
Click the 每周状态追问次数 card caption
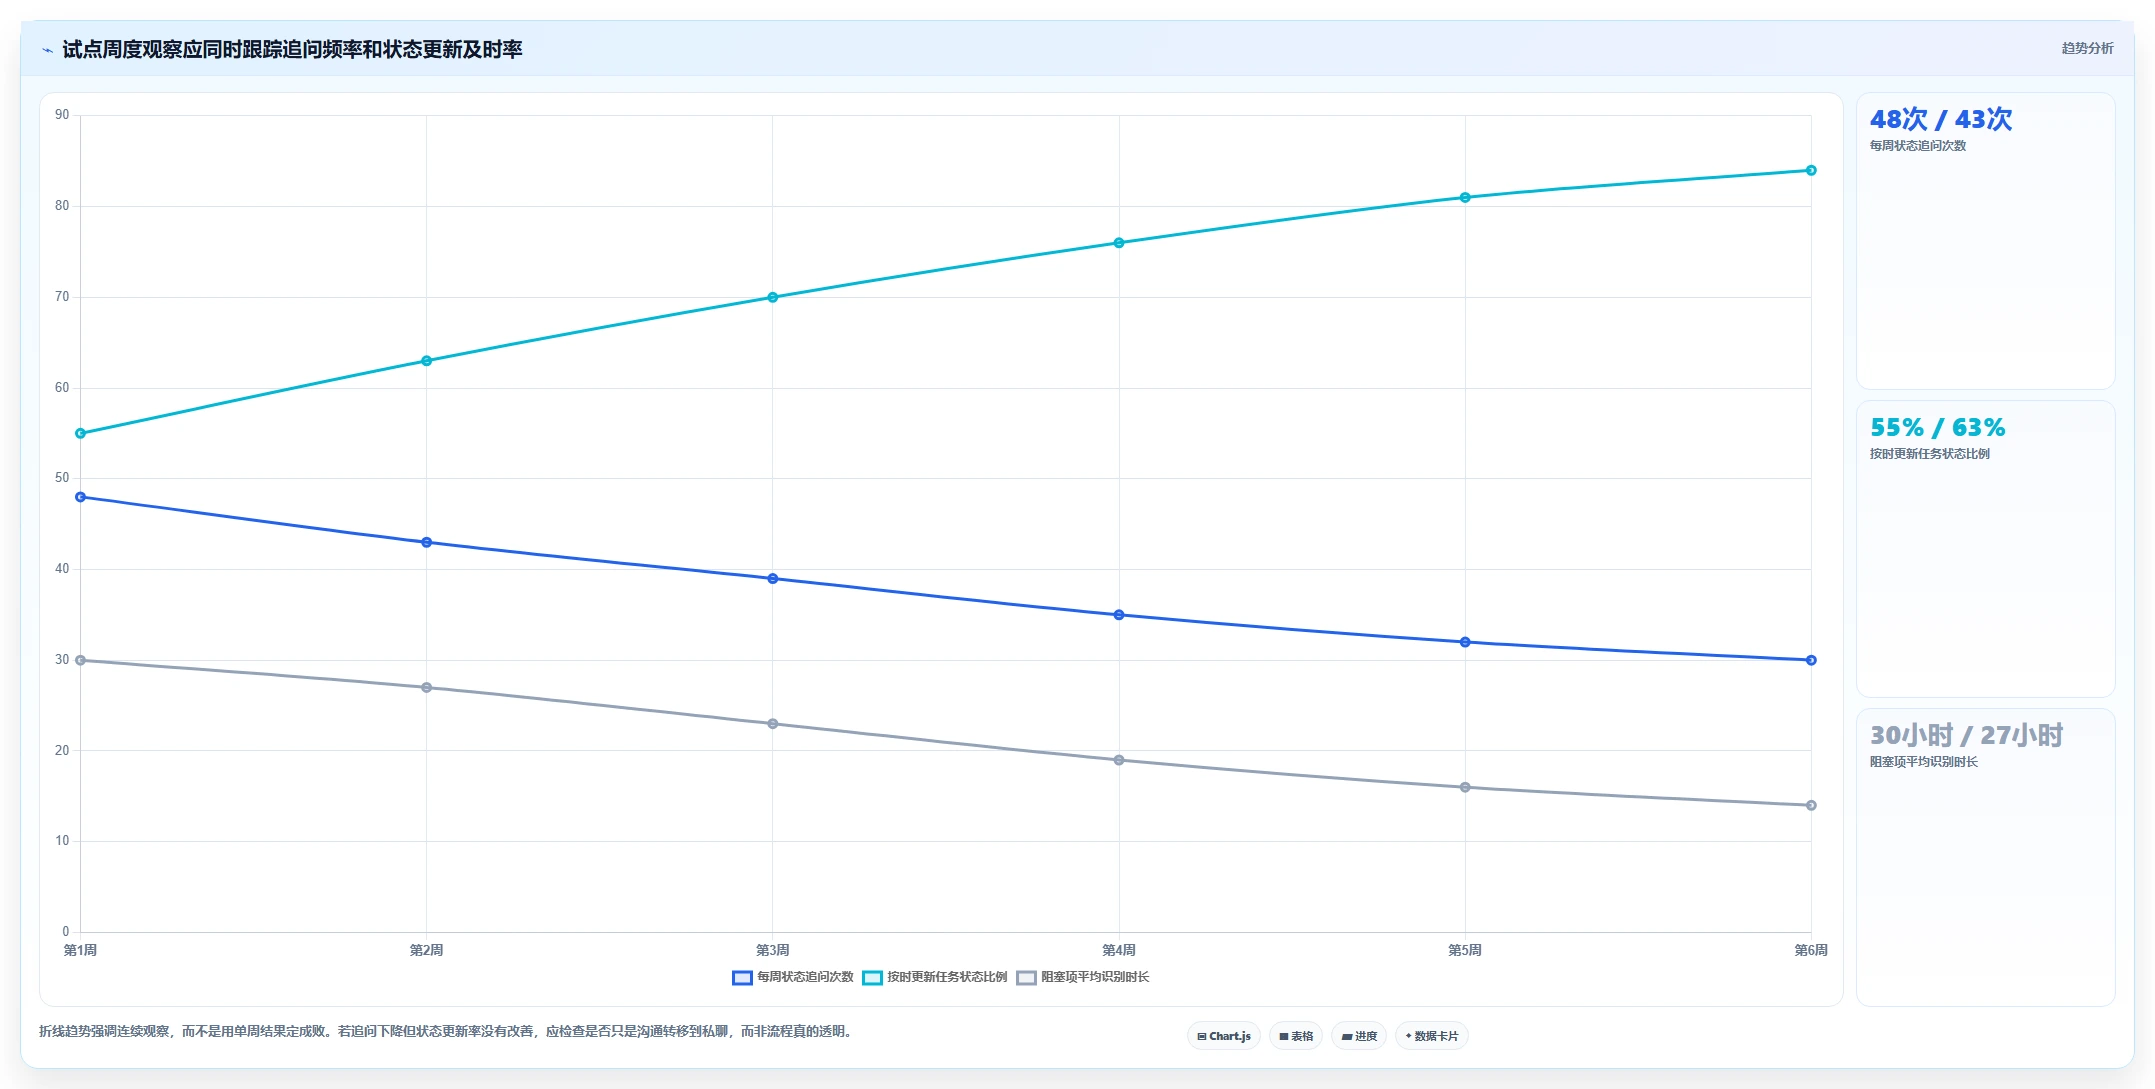point(1918,146)
